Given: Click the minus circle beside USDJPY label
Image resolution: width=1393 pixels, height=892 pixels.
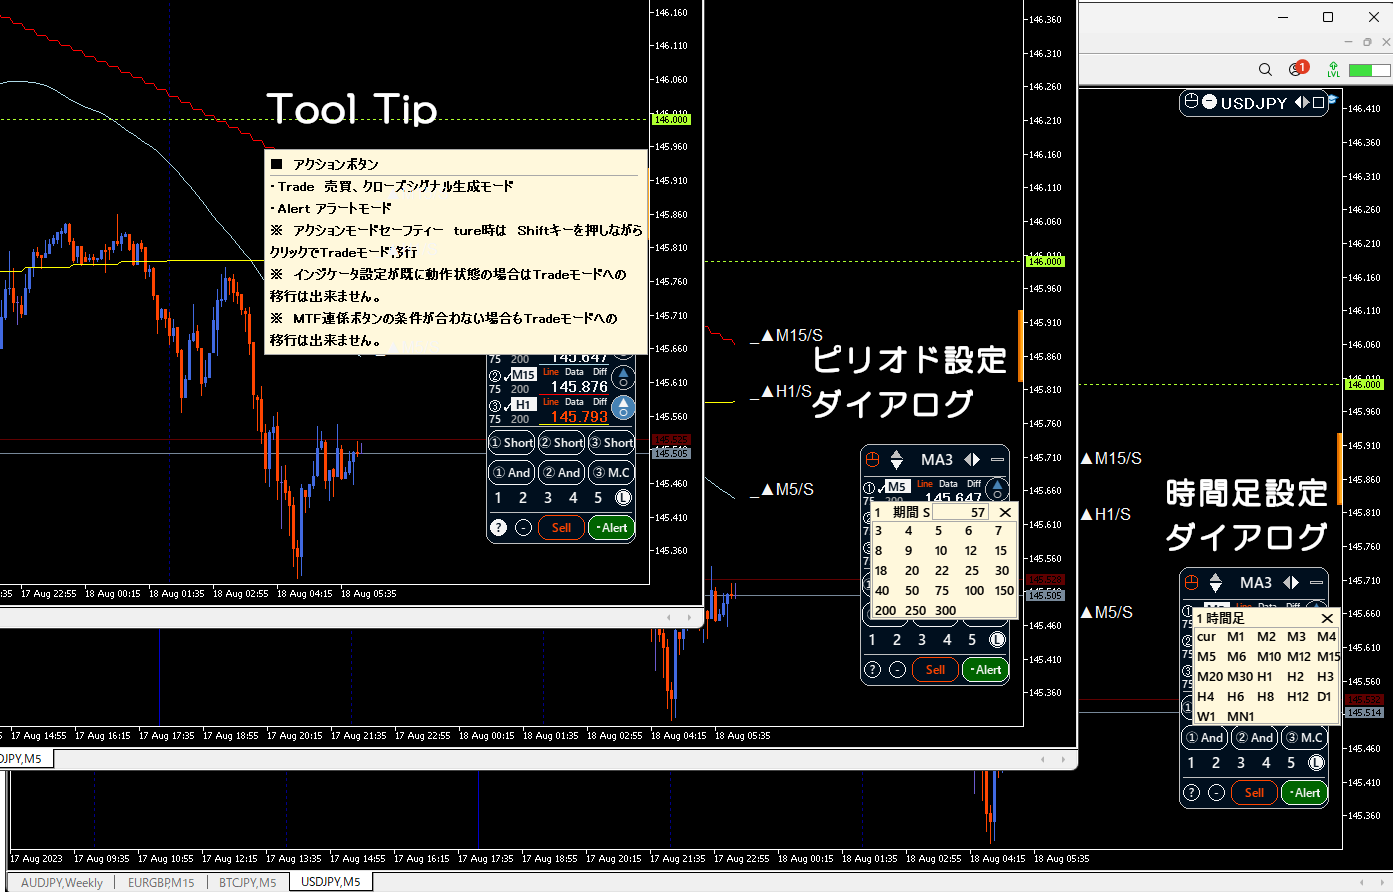Looking at the screenshot, I should pyautogui.click(x=1209, y=102).
